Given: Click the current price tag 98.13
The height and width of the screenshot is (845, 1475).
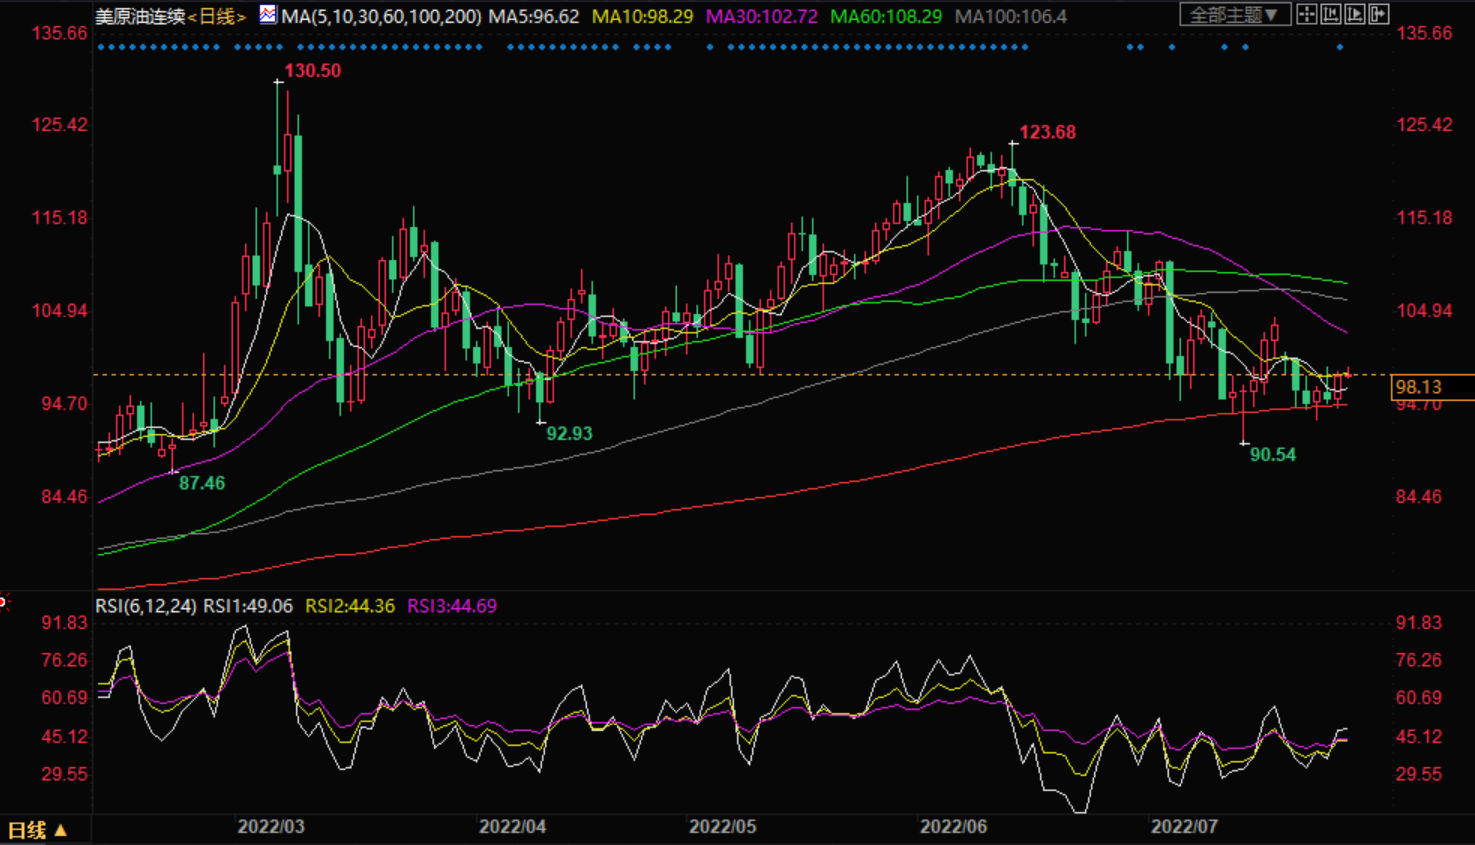Looking at the screenshot, I should [1419, 387].
